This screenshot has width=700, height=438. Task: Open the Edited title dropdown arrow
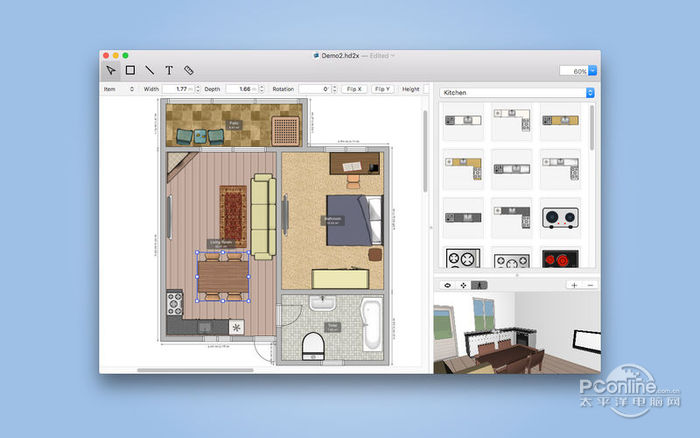393,56
